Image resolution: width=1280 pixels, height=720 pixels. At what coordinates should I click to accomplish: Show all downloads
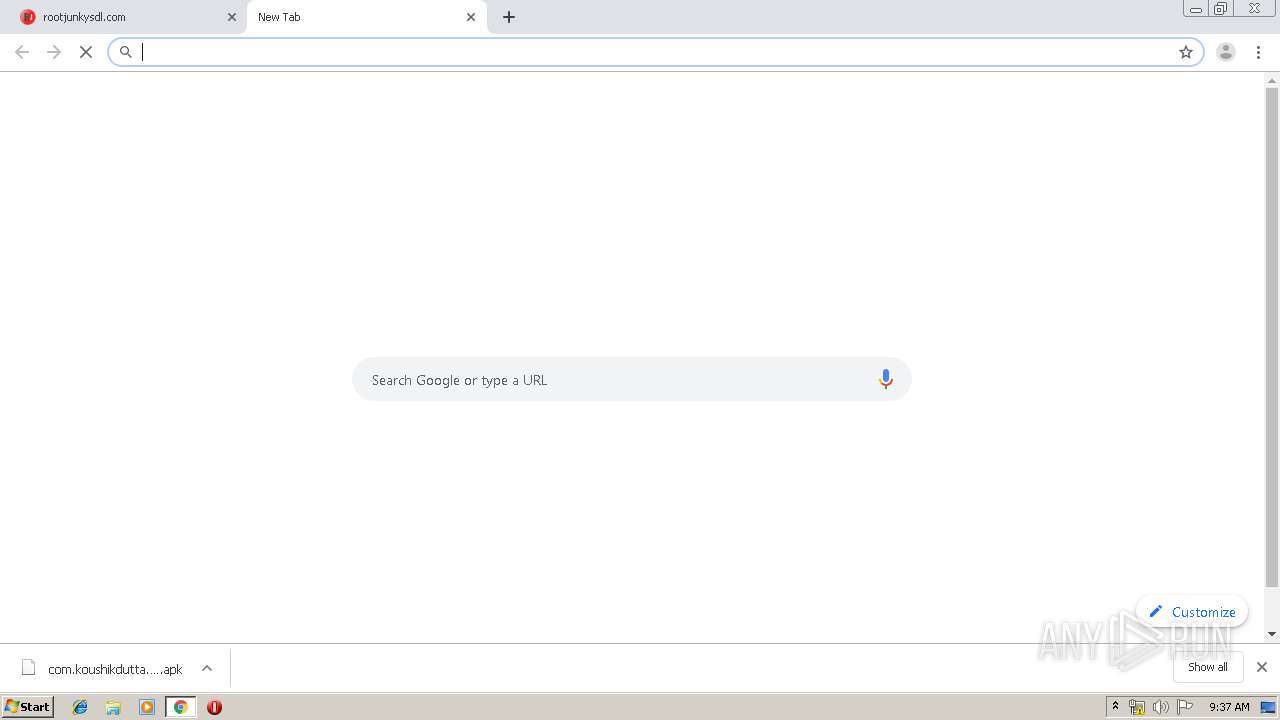1207,667
